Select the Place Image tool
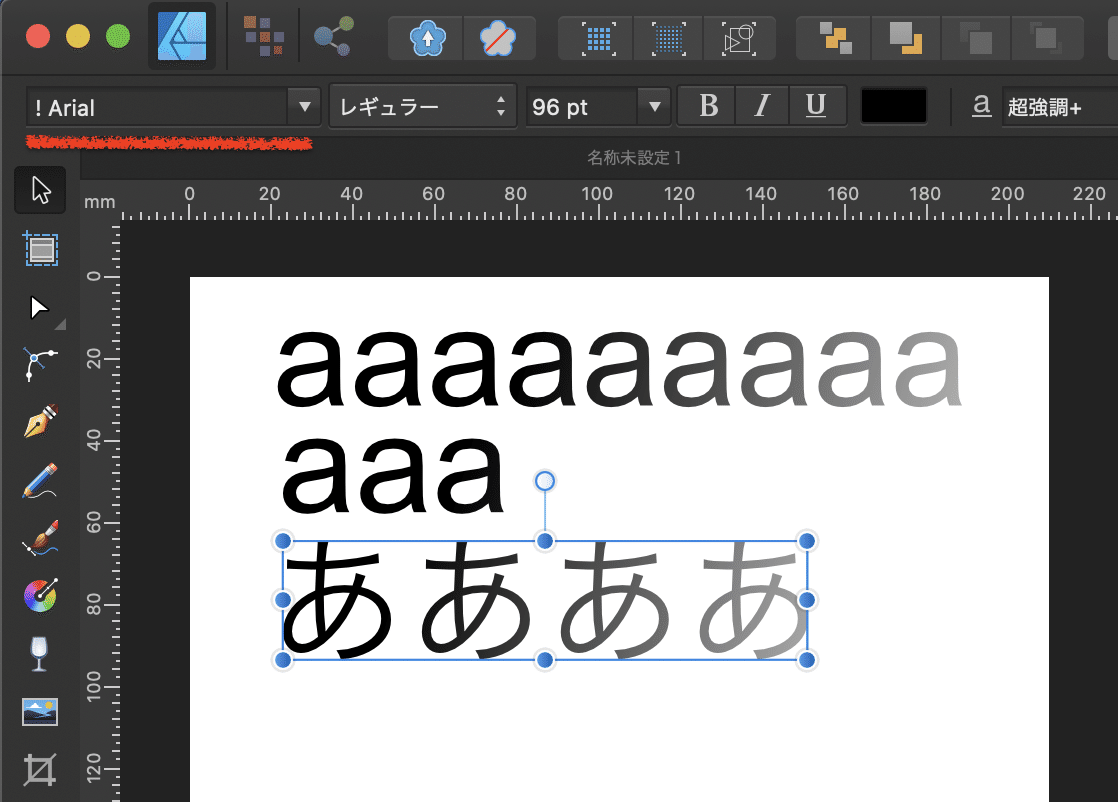Viewport: 1118px width, 802px height. pos(40,711)
